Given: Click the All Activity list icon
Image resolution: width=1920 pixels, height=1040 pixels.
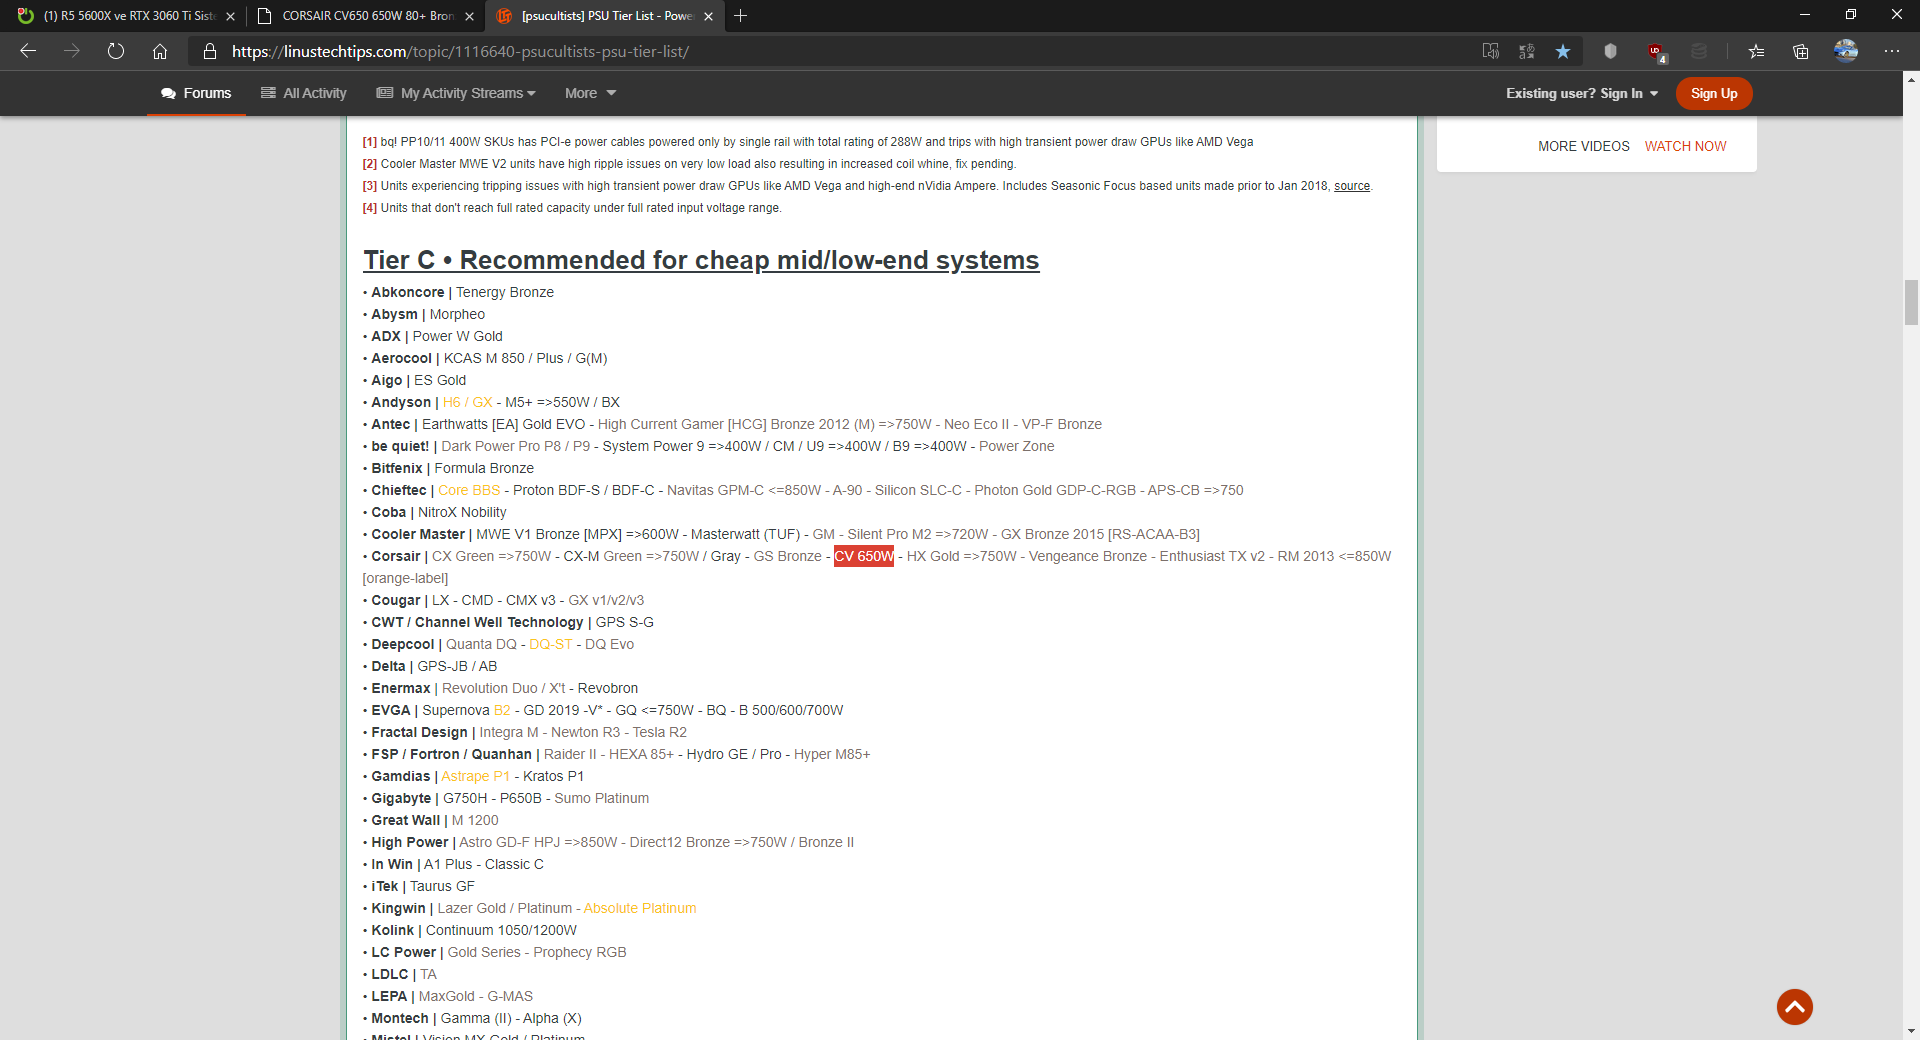Looking at the screenshot, I should pyautogui.click(x=268, y=93).
